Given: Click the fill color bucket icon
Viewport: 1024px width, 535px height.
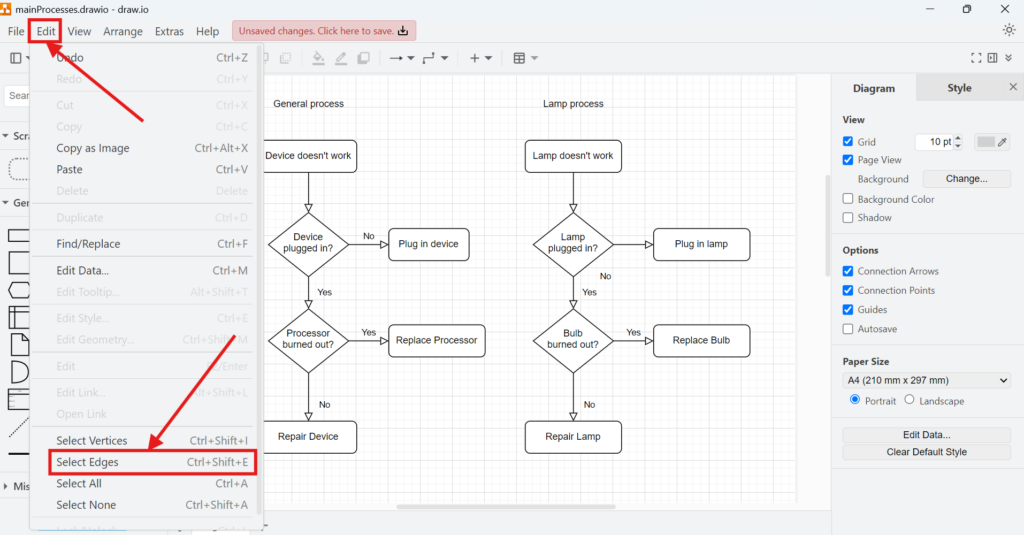Looking at the screenshot, I should [318, 59].
